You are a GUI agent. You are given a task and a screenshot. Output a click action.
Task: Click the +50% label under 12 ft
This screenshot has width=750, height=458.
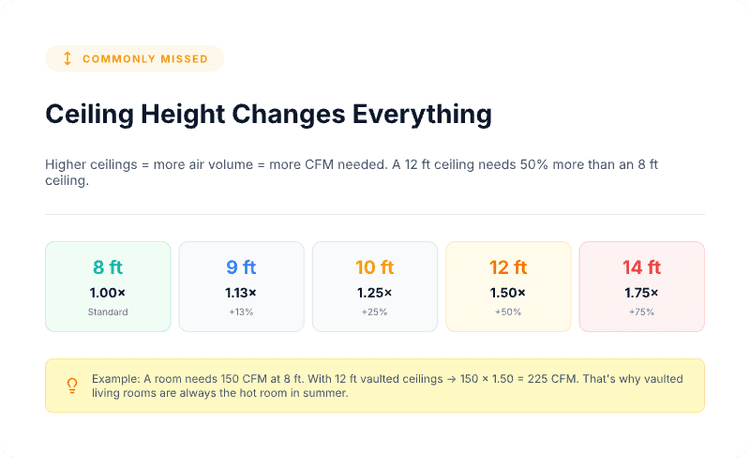(x=508, y=312)
